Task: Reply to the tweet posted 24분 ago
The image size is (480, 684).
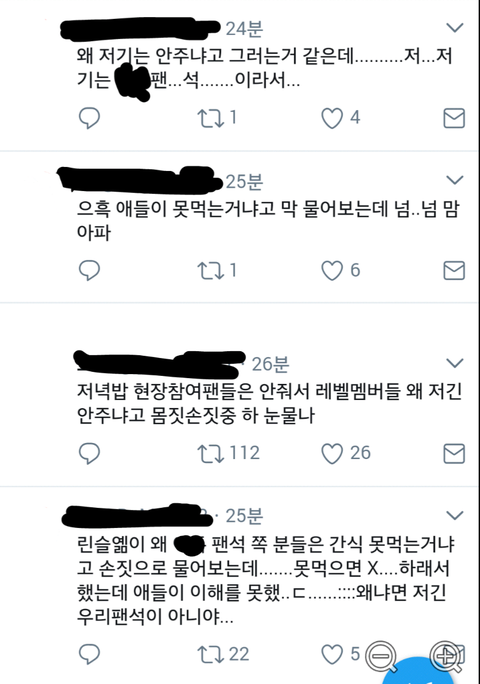Action: (89, 118)
